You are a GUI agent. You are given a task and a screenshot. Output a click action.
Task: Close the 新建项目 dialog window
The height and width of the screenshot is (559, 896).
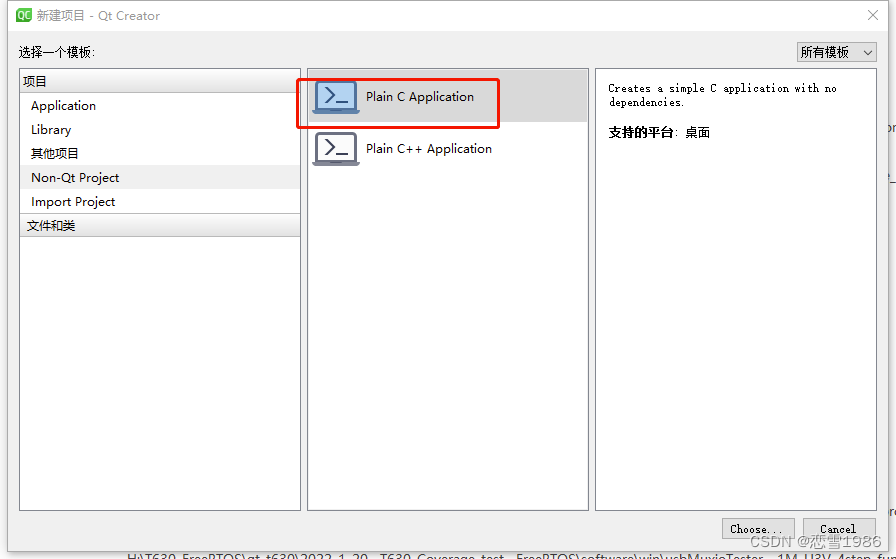(873, 15)
